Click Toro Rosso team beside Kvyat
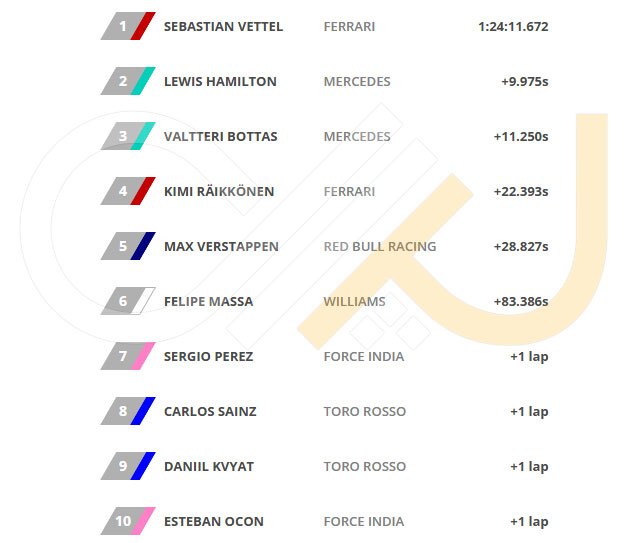637x543 pixels. pyautogui.click(x=365, y=467)
